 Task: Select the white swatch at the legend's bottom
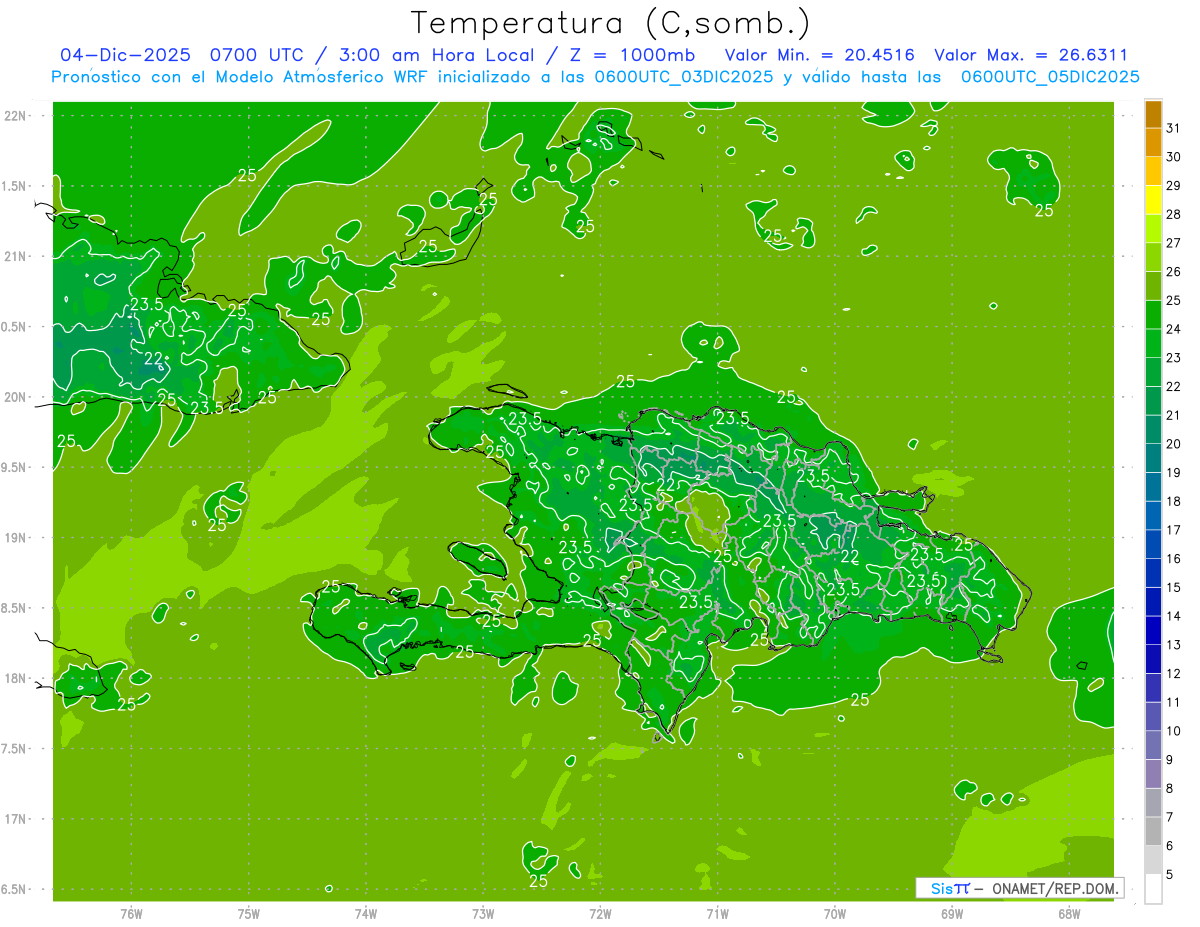click(1153, 889)
